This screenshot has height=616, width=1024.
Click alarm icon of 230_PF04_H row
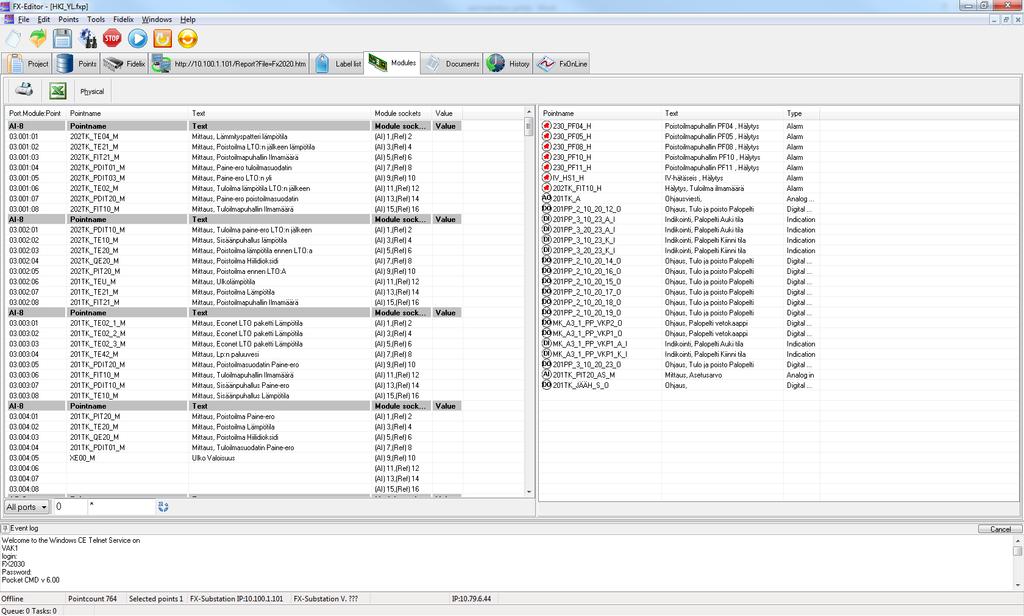(547, 126)
